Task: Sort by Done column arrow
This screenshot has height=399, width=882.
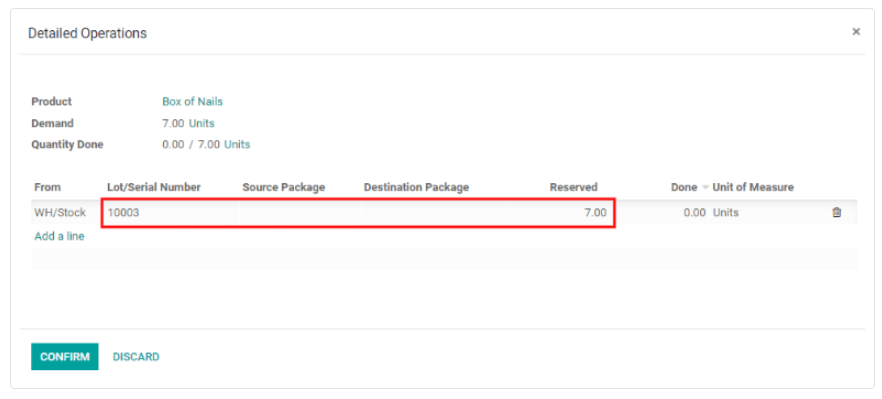Action: 705,187
